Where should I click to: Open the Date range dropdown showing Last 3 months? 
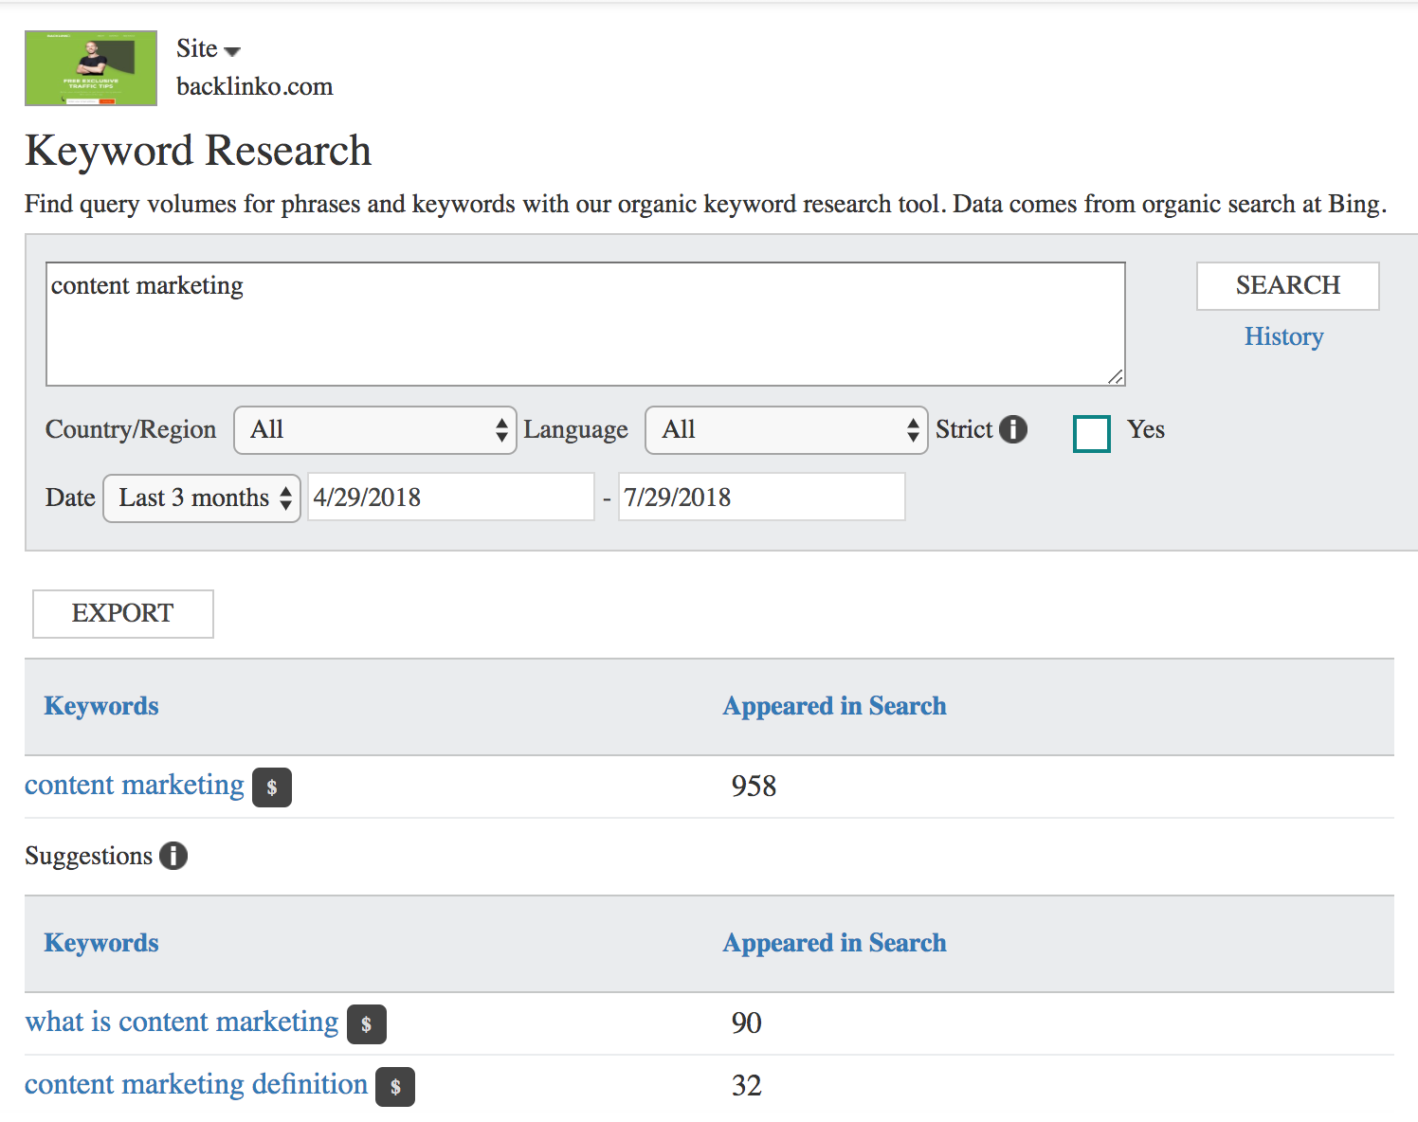200,497
